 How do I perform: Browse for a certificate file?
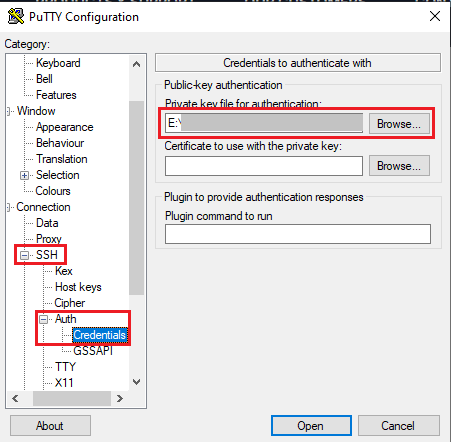[399, 166]
